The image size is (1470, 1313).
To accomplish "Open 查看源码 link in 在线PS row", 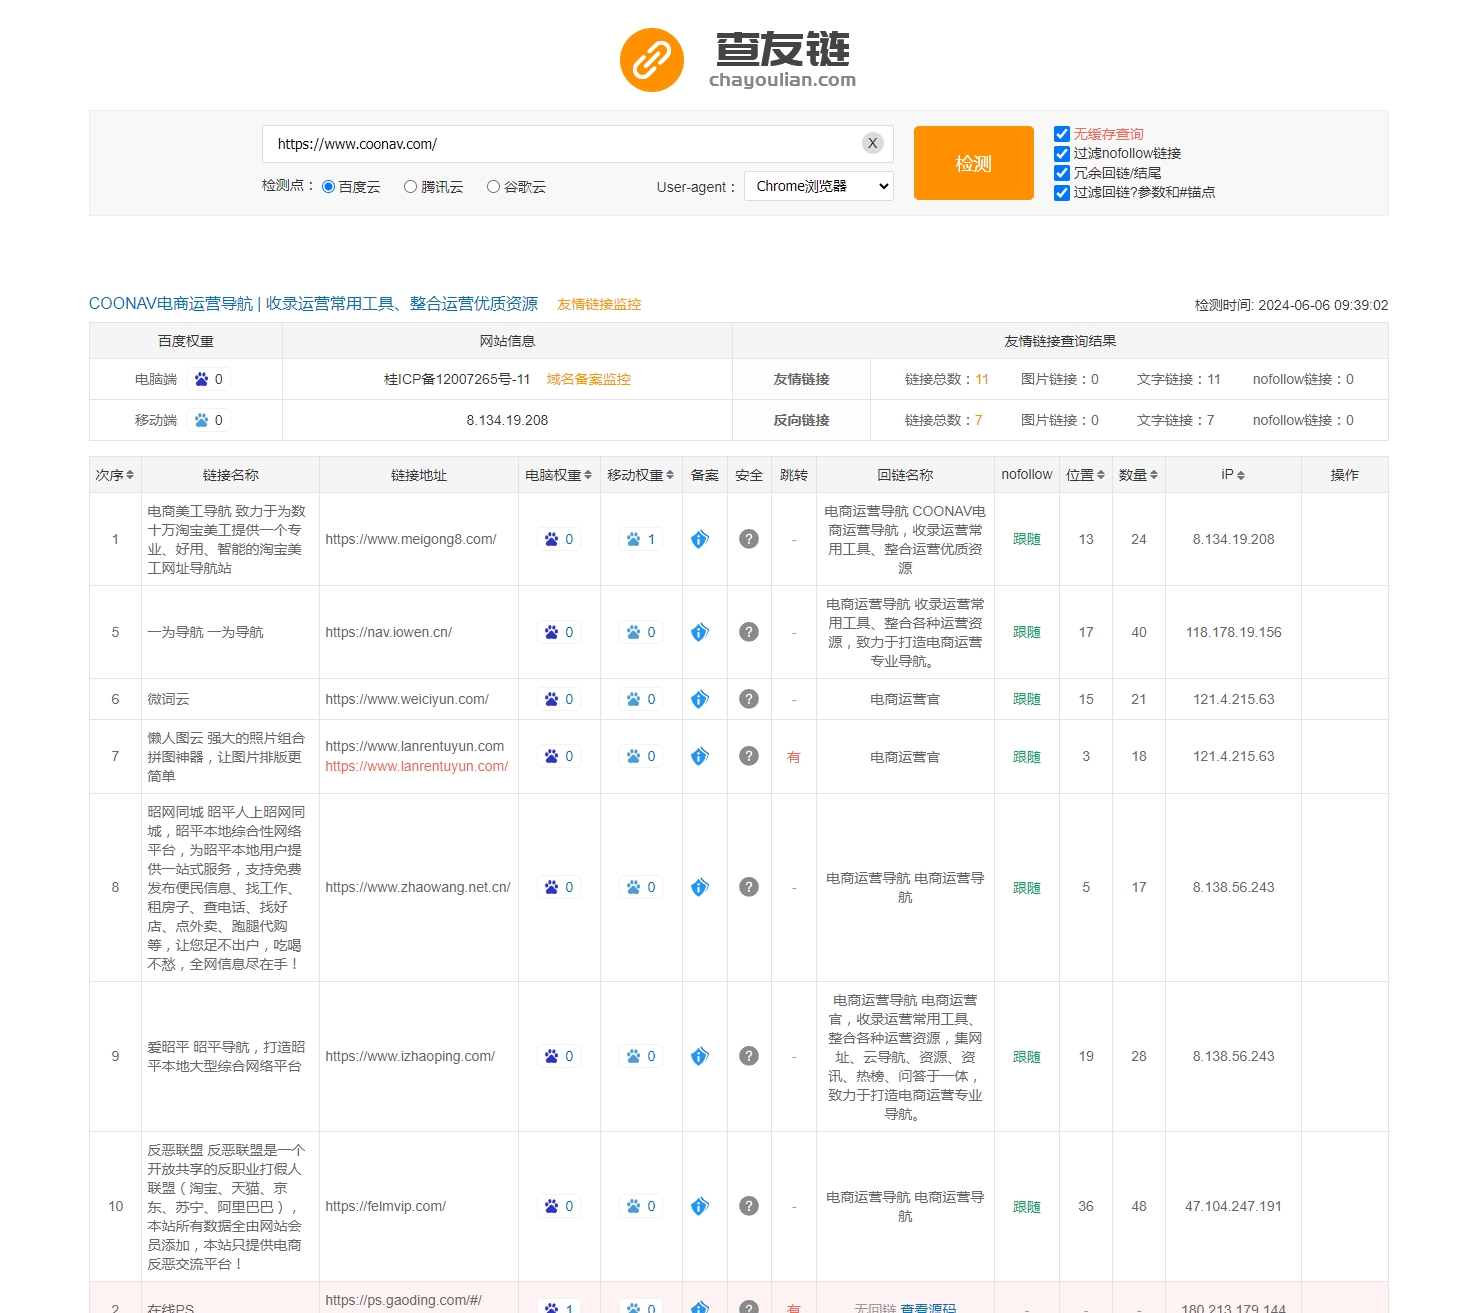I will click(x=928, y=1307).
